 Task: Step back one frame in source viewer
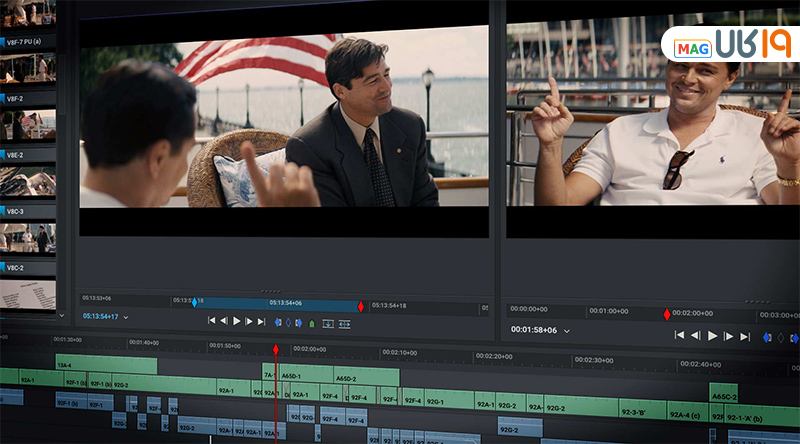(224, 321)
